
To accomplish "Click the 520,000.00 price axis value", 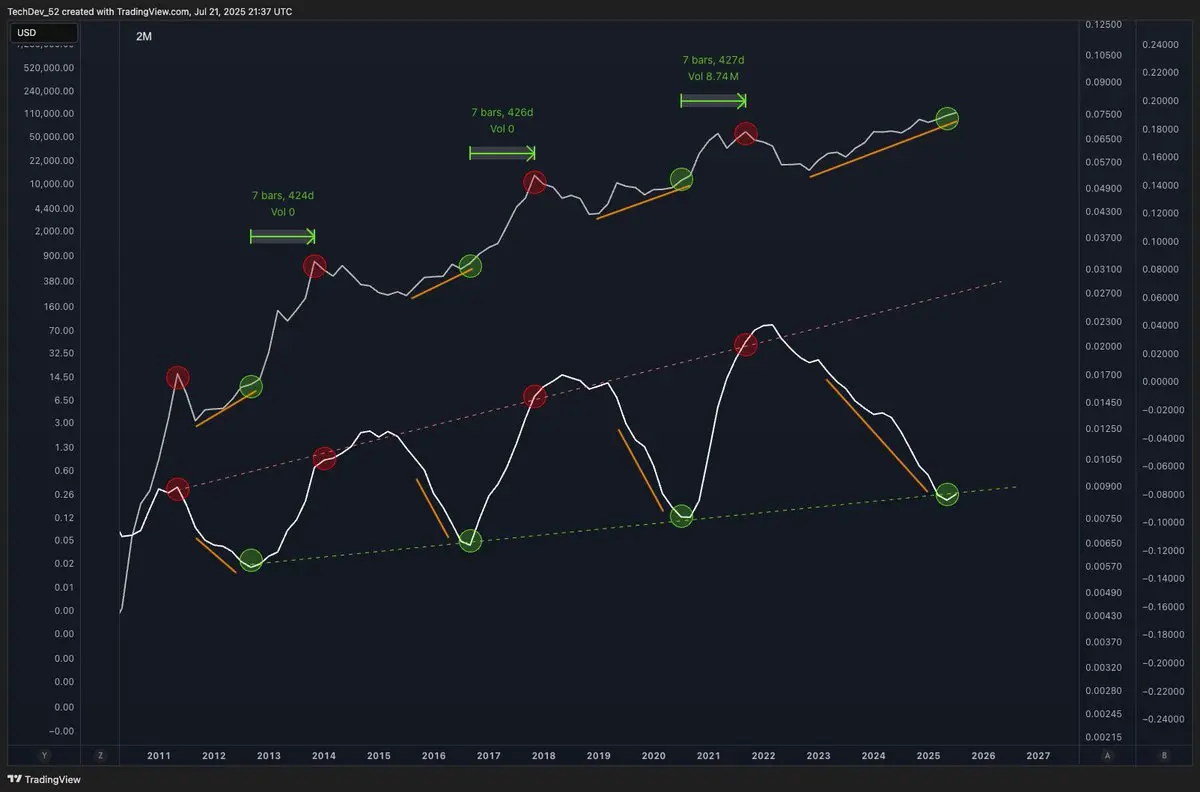I will tap(48, 68).
